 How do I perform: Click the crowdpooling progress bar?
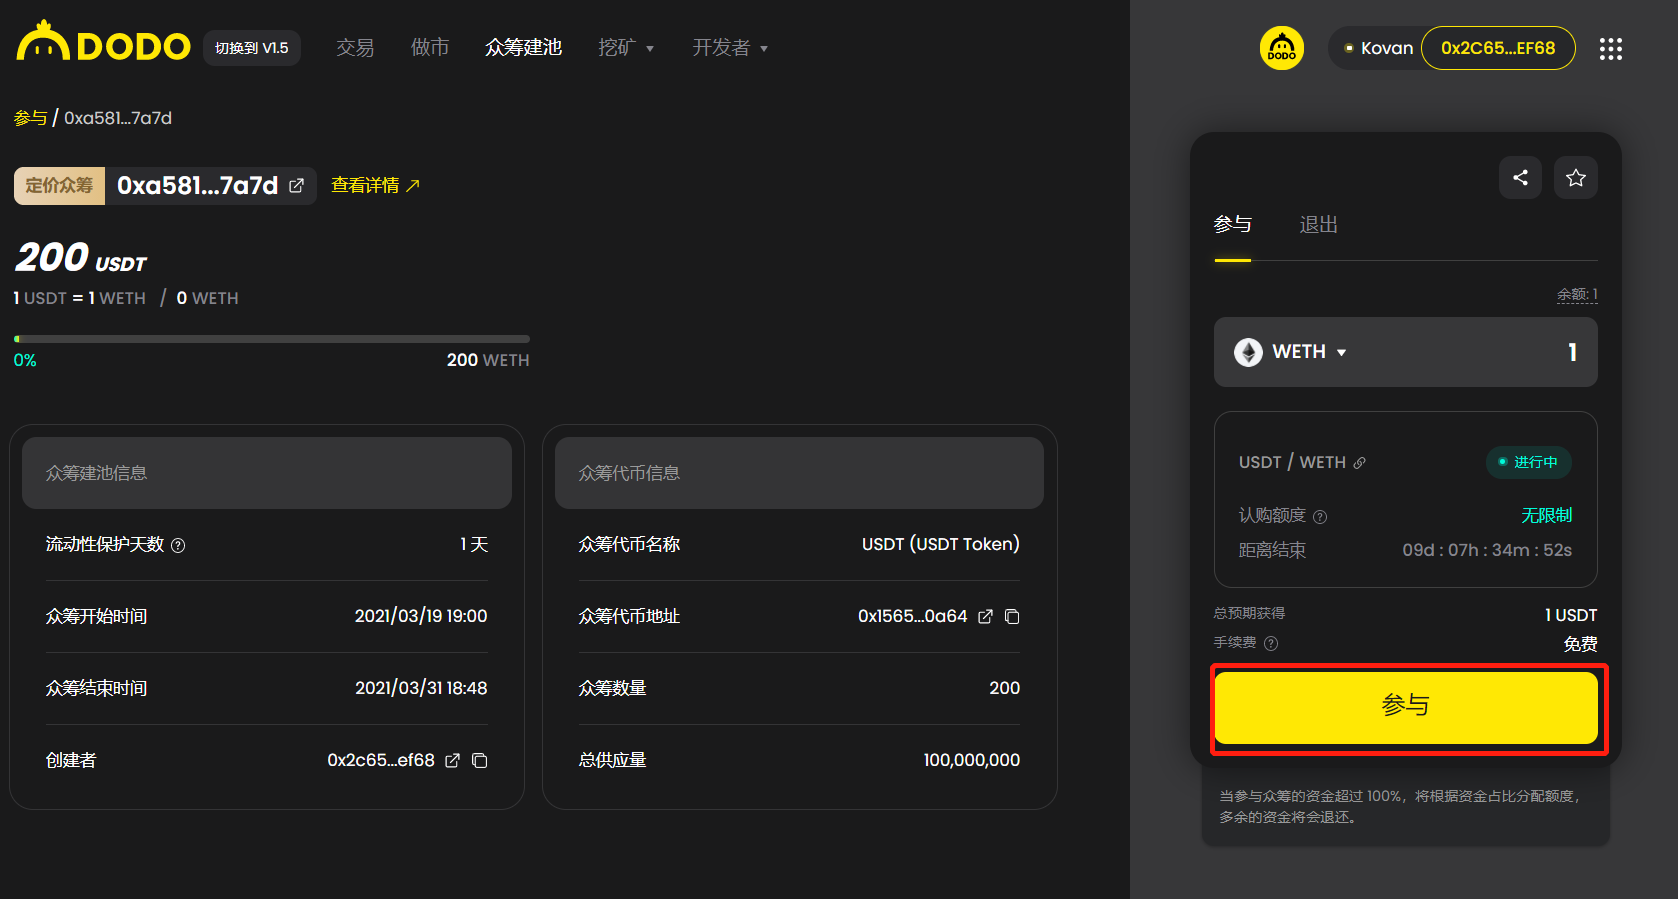click(x=272, y=339)
